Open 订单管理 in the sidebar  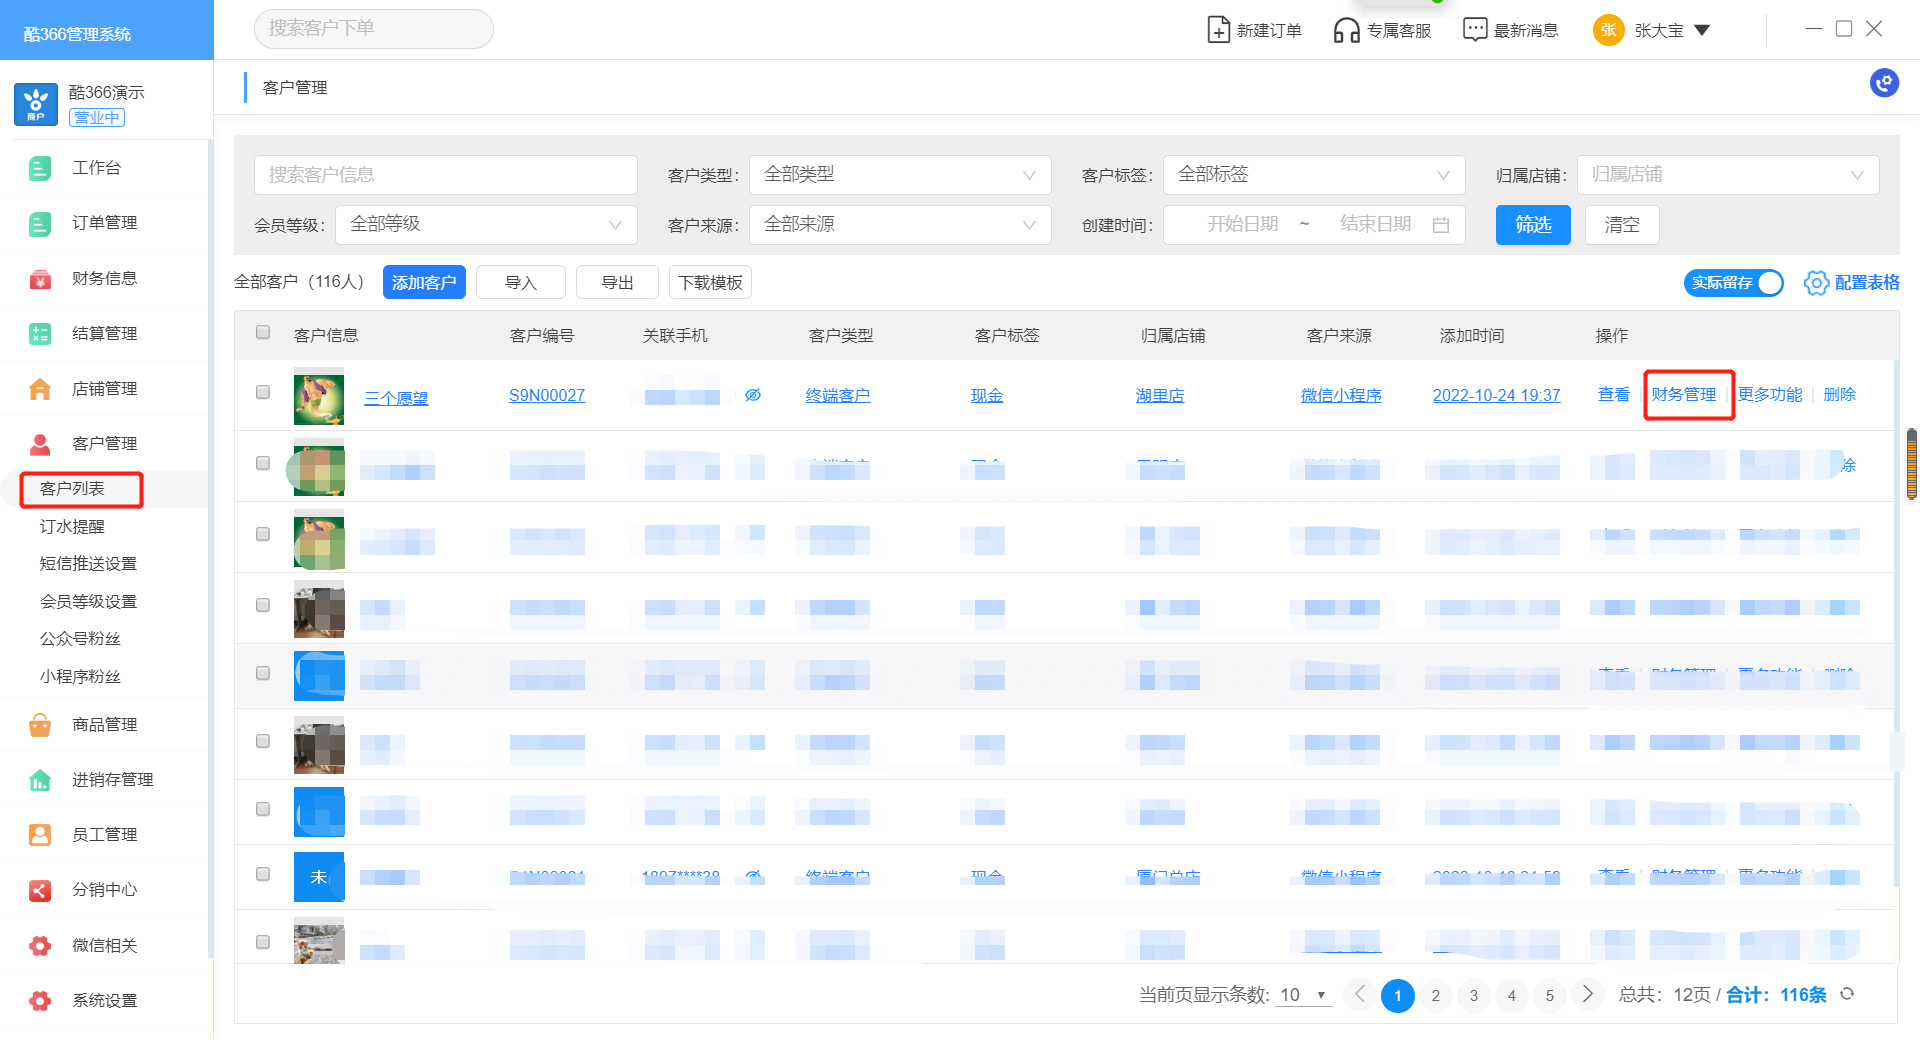pyautogui.click(x=104, y=223)
